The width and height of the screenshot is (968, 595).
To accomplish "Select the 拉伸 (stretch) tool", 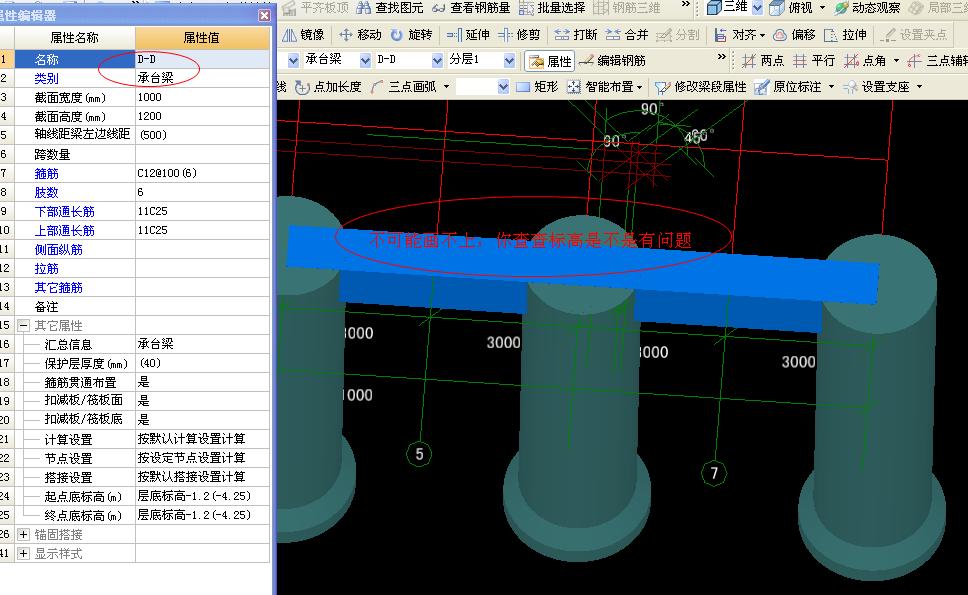I will coord(846,35).
